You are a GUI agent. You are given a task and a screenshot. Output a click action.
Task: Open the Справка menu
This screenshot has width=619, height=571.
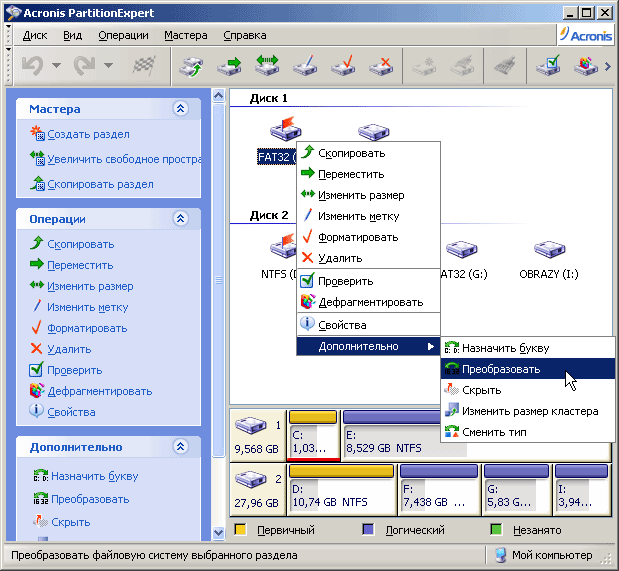pos(245,36)
